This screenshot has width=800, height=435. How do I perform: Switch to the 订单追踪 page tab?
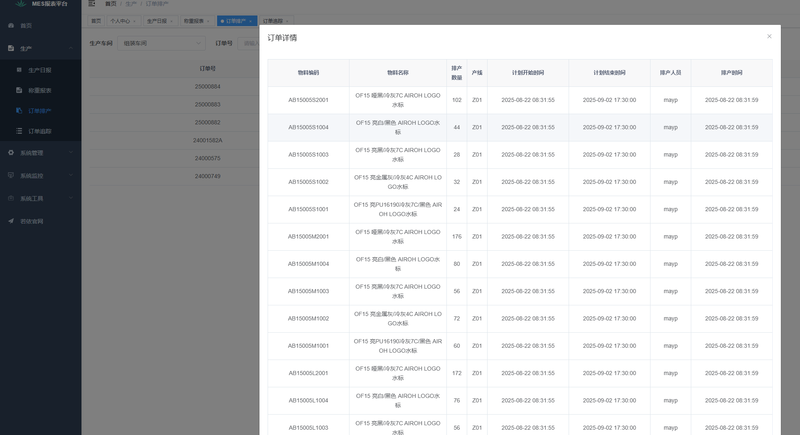[275, 21]
